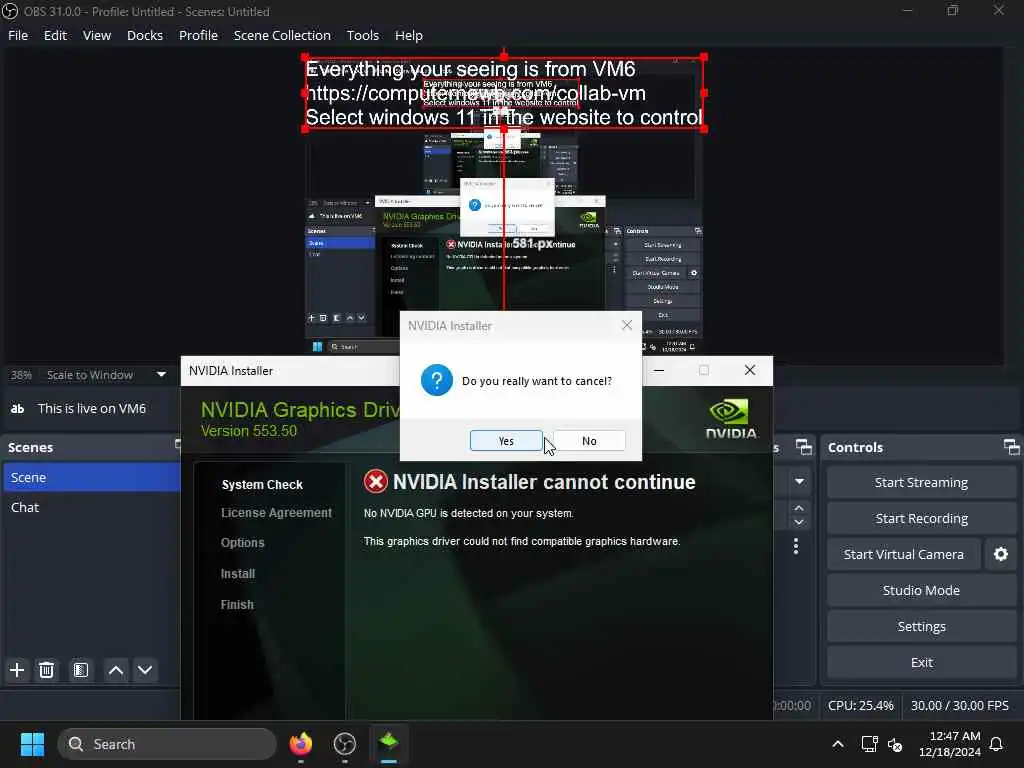Minimize the NVIDIA Installer window
1024x768 pixels.
(659, 370)
